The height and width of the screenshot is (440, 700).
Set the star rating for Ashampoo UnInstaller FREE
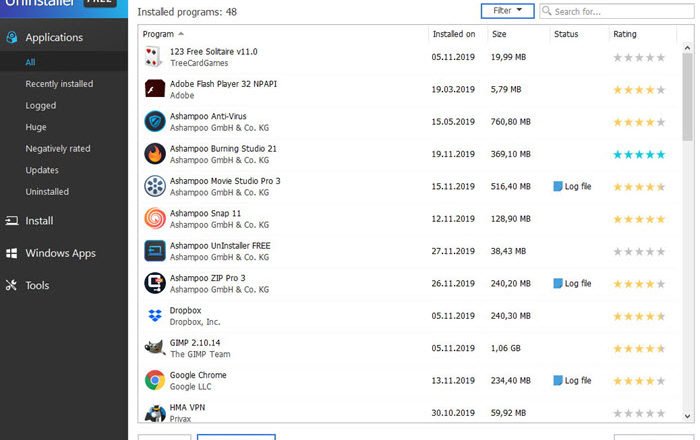click(x=639, y=252)
